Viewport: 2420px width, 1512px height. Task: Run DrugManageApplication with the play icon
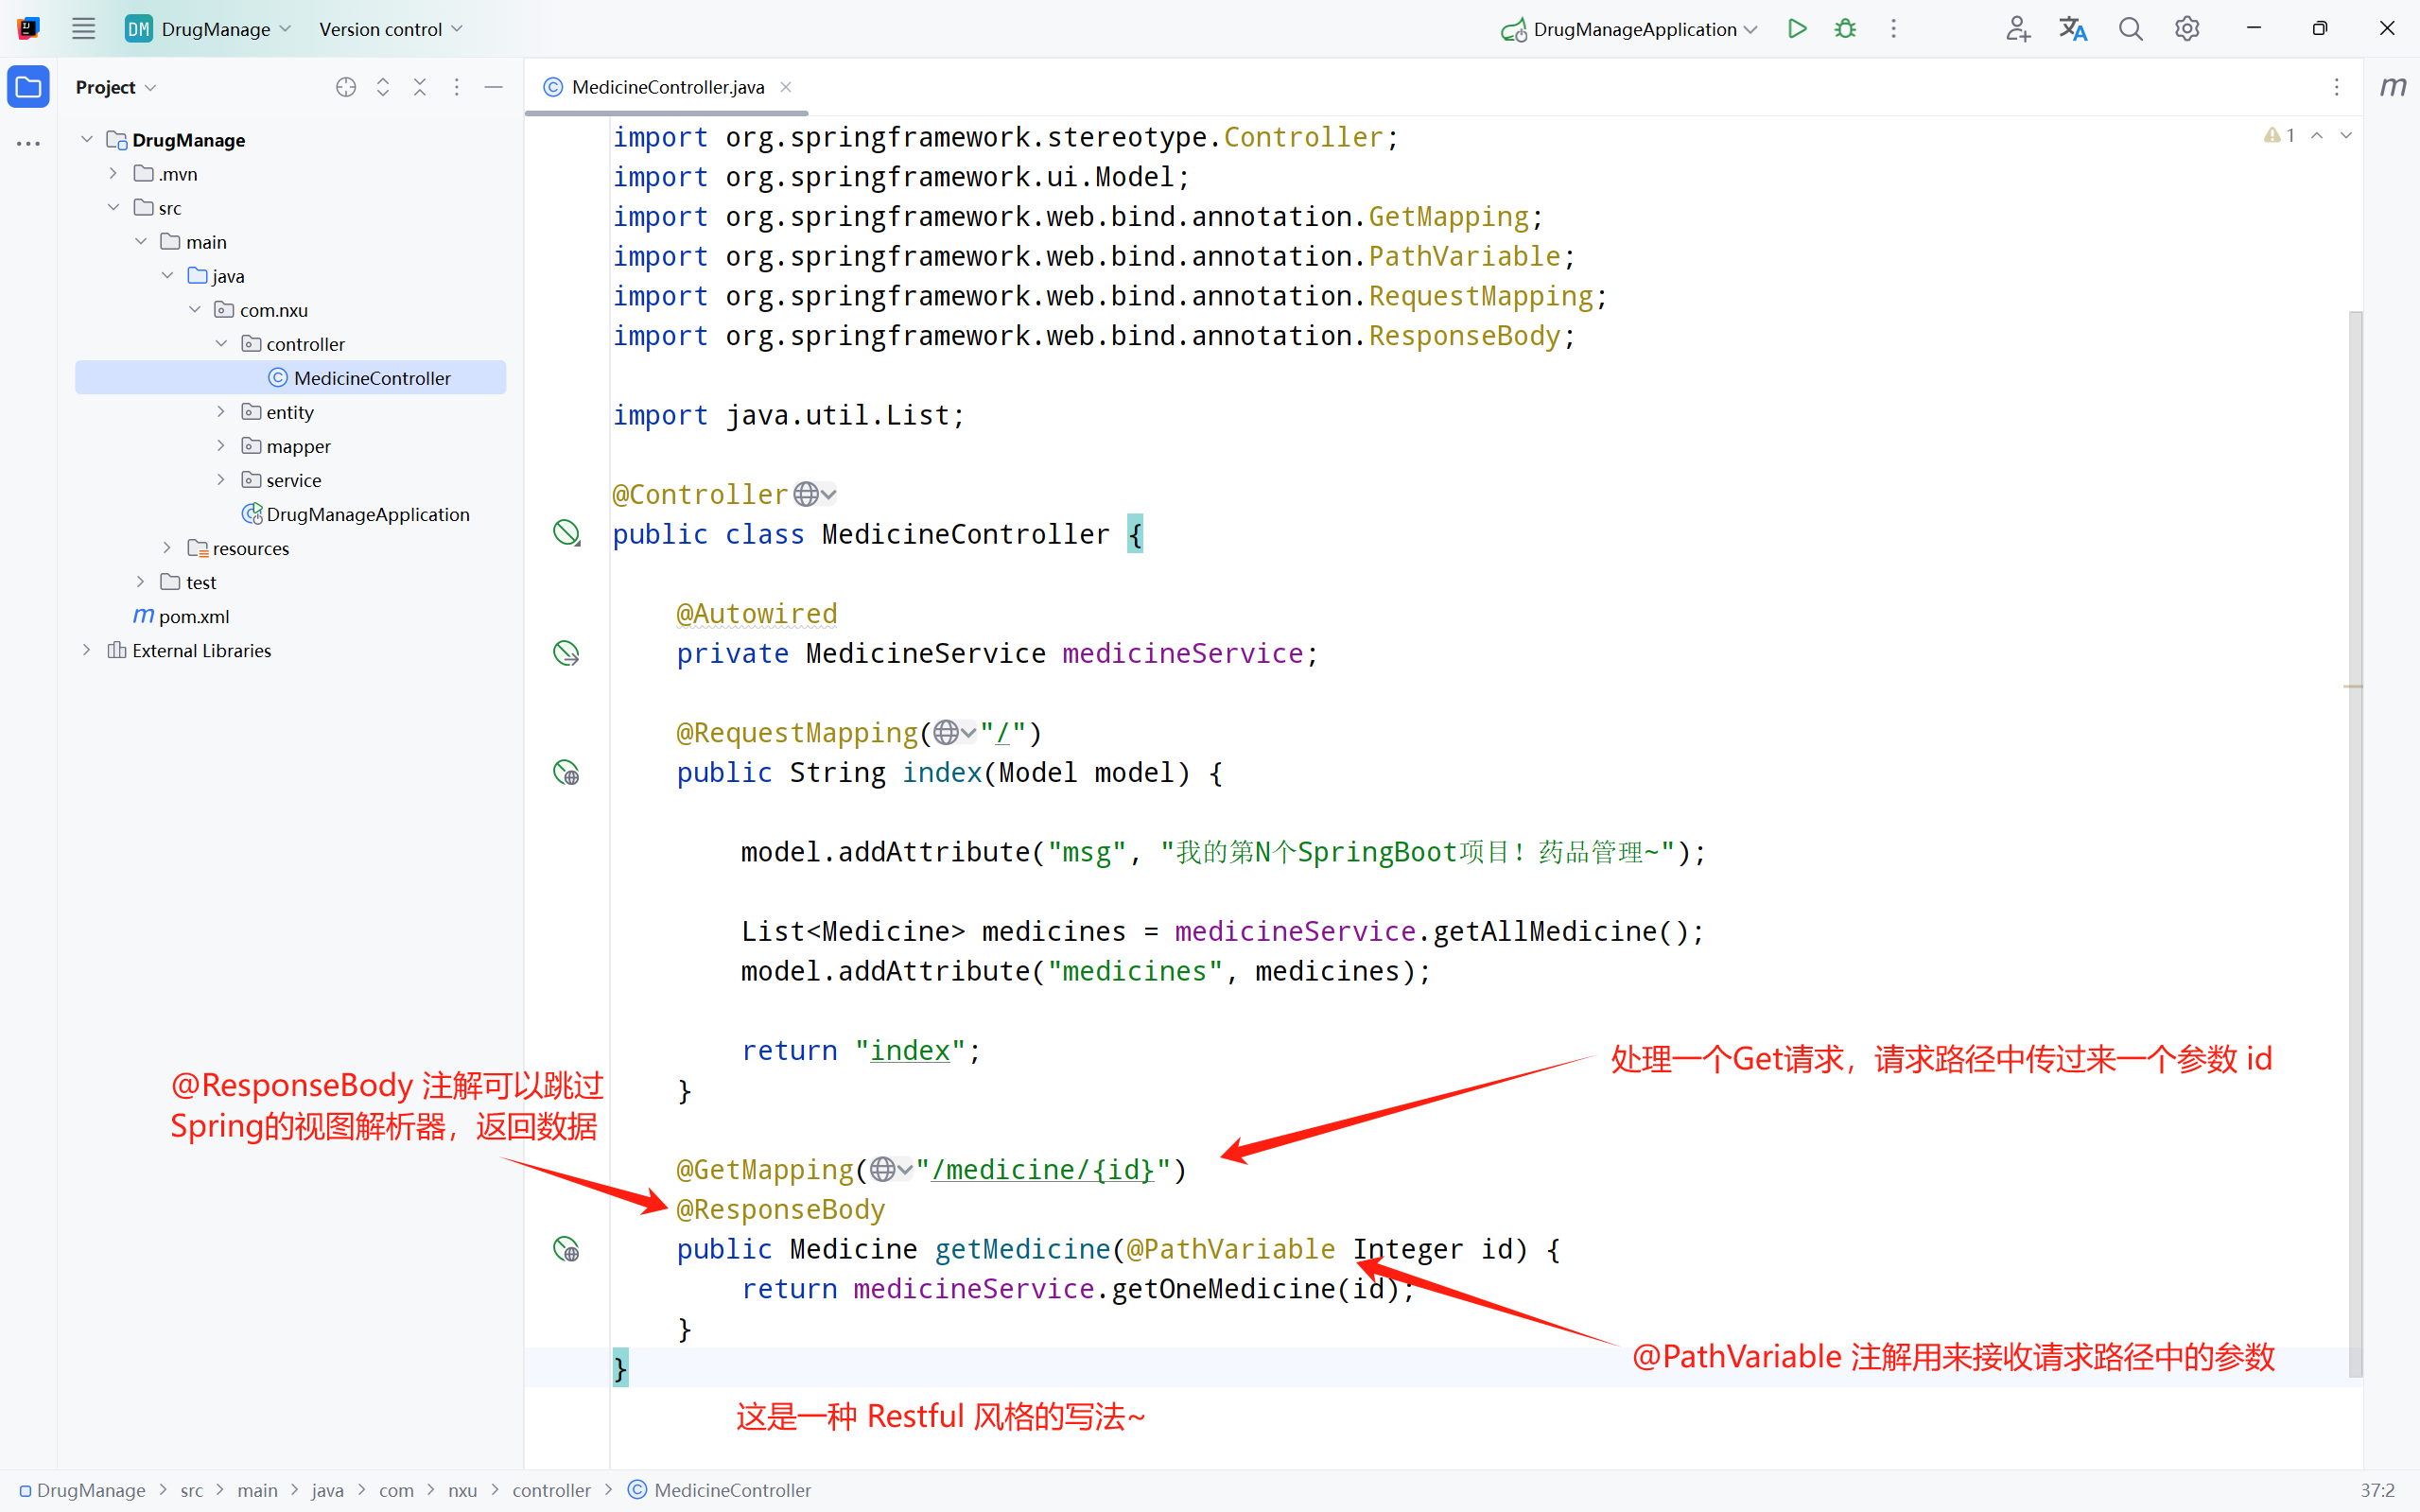1797,29
